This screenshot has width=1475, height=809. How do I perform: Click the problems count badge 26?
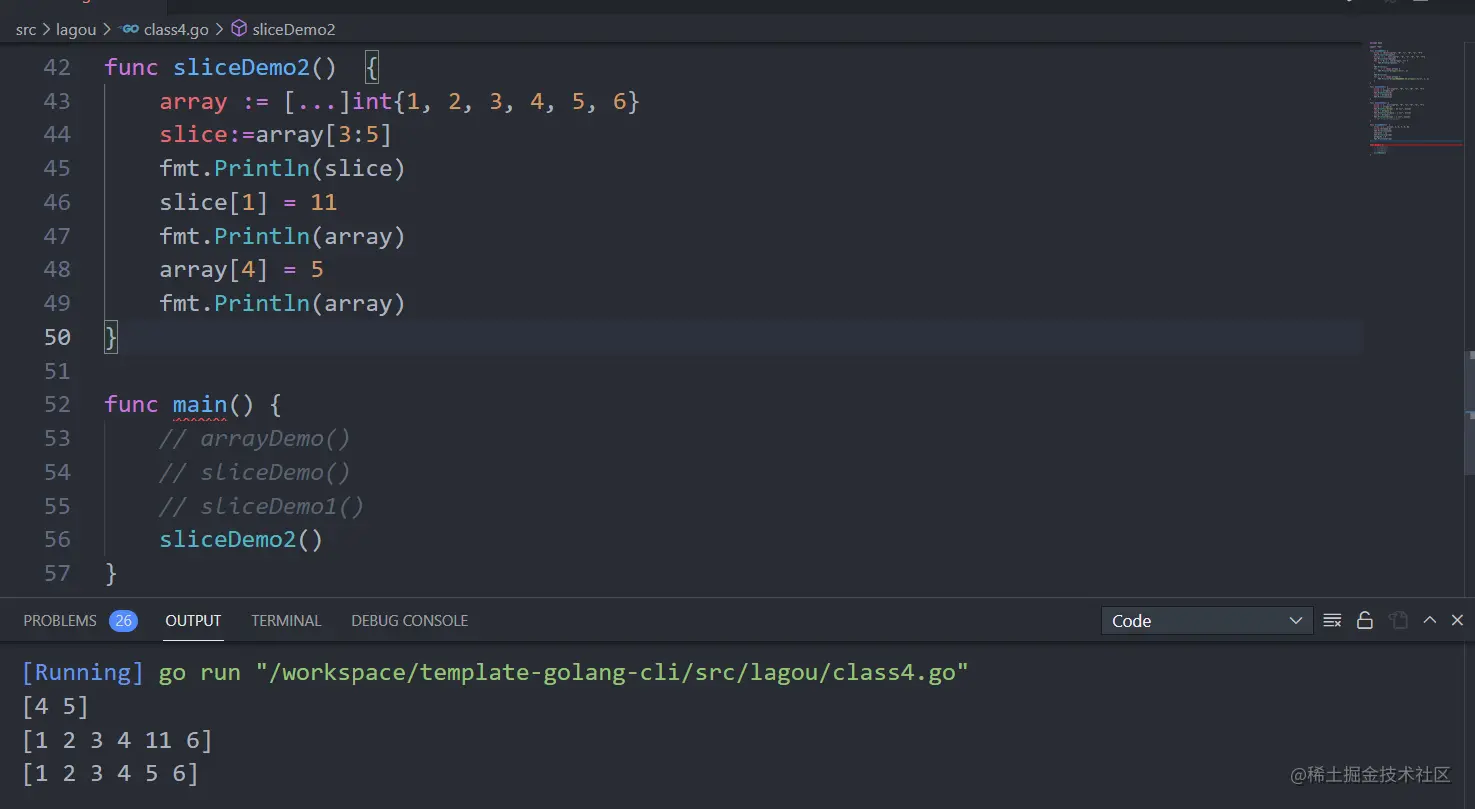(124, 621)
